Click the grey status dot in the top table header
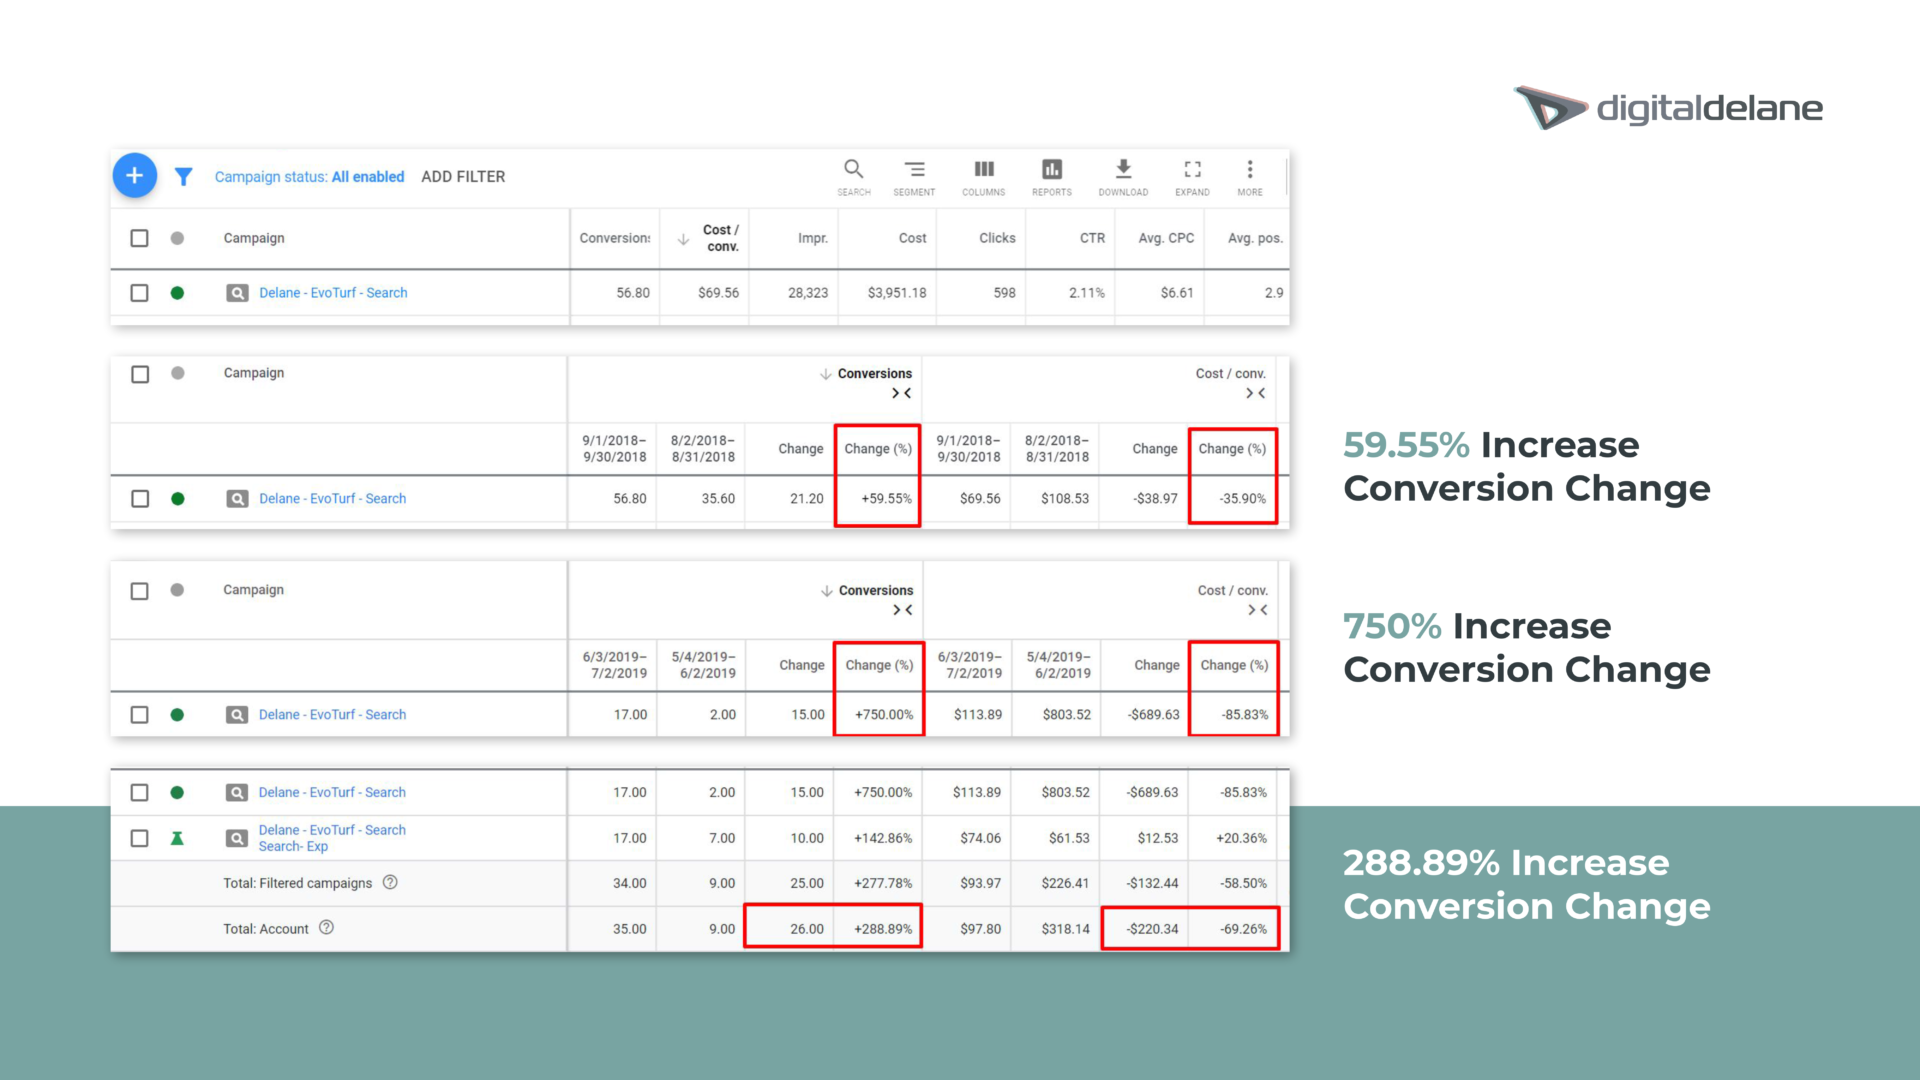The width and height of the screenshot is (1920, 1080). point(177,238)
